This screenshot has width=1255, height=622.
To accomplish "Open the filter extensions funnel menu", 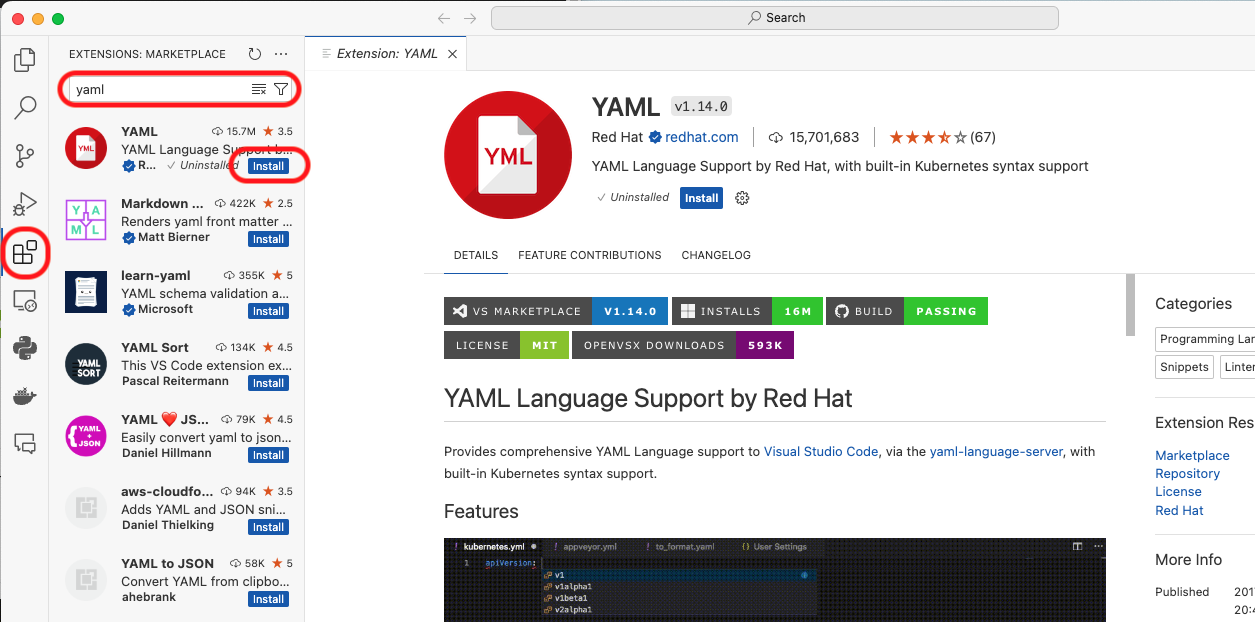I will tap(281, 89).
